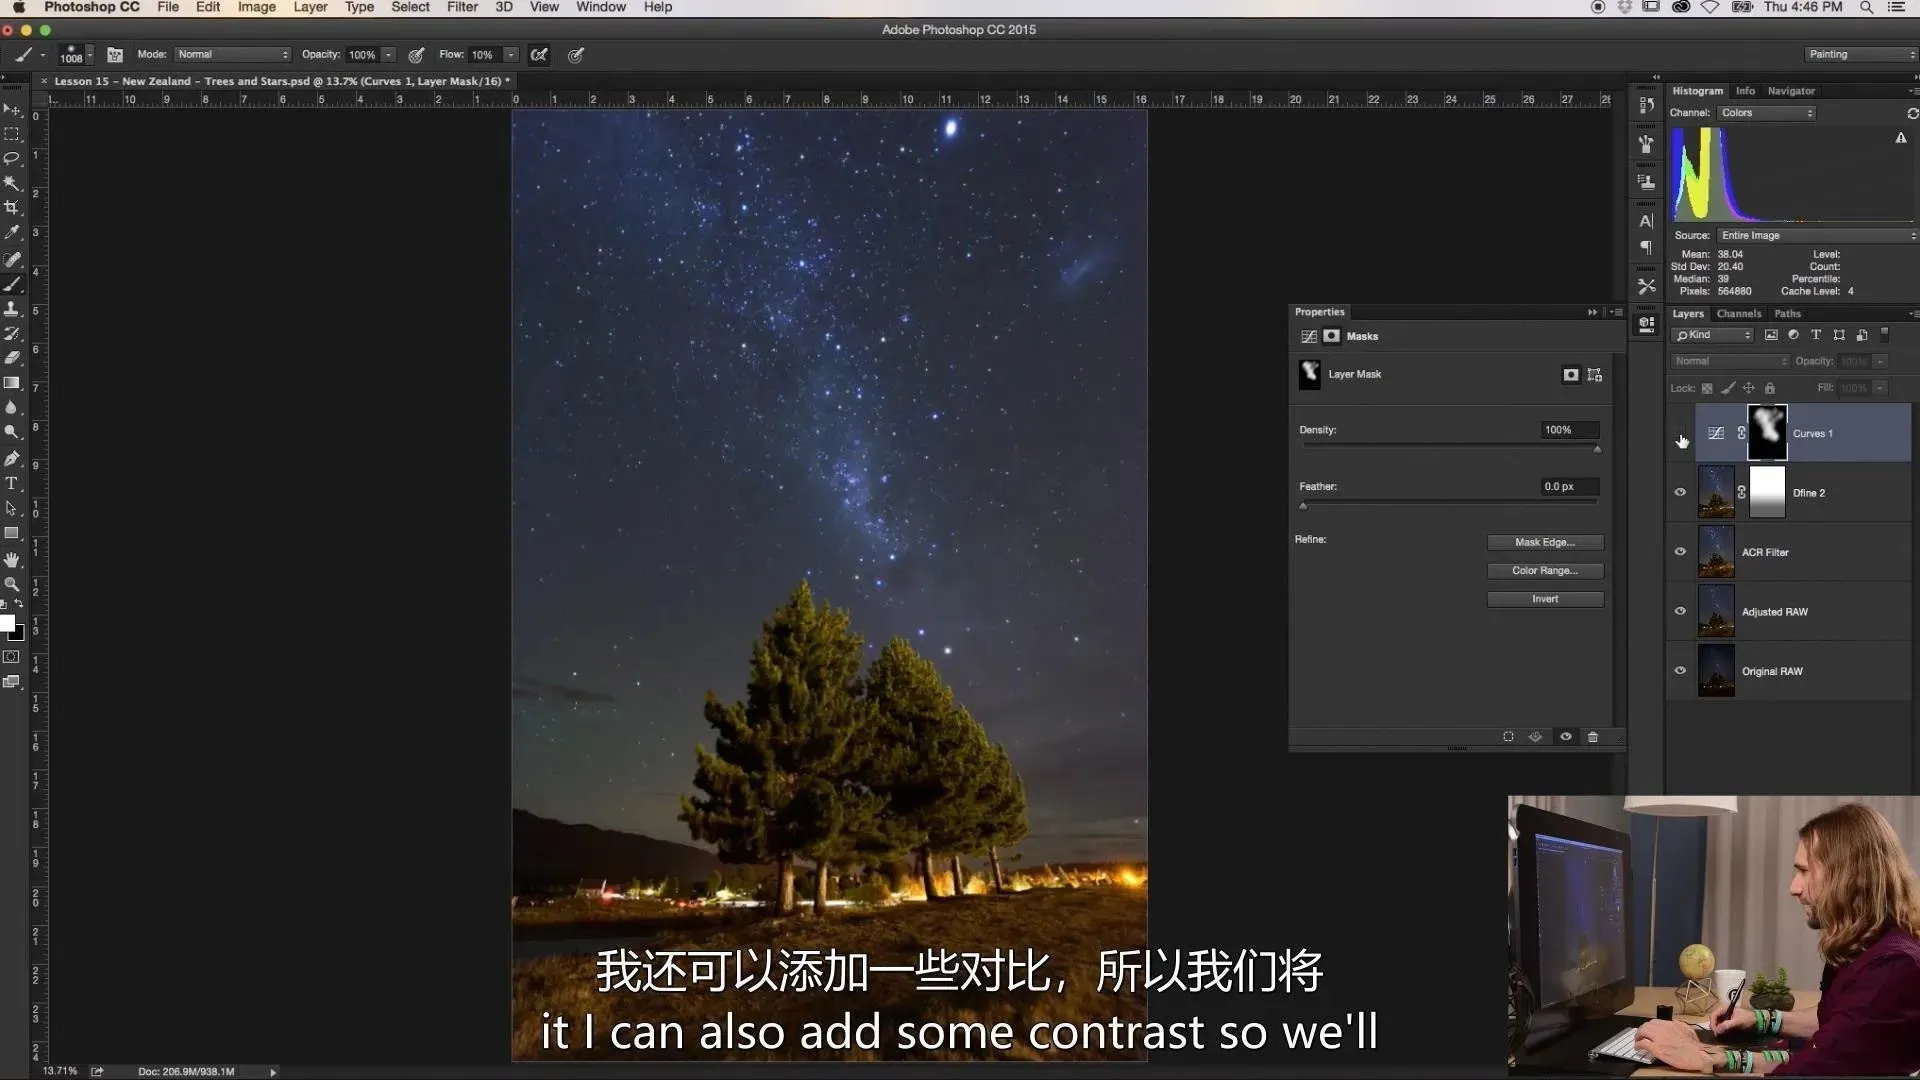The image size is (1920, 1080).
Task: Hide the Dfine 2 layer
Action: (1680, 492)
